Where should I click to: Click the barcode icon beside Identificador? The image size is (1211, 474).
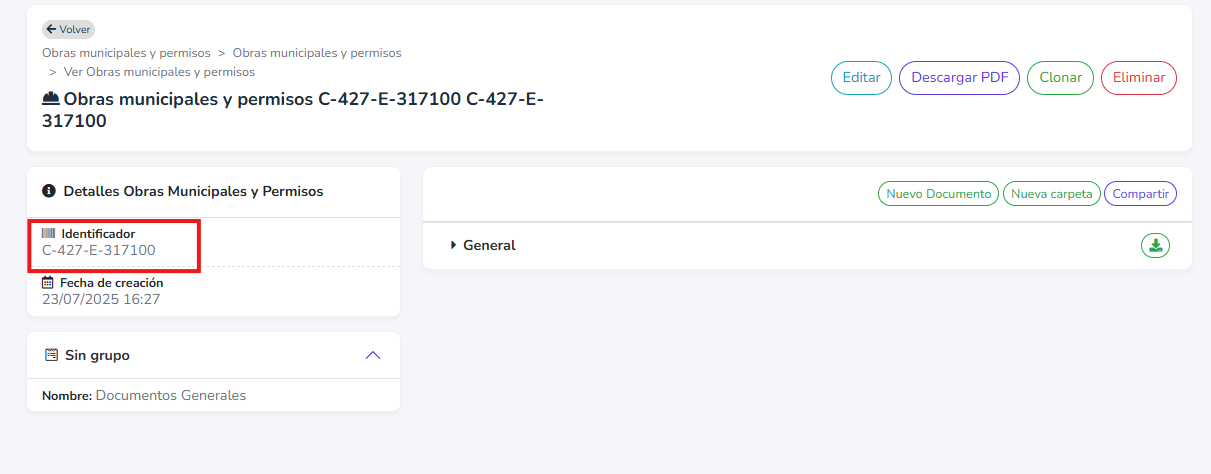(49, 233)
